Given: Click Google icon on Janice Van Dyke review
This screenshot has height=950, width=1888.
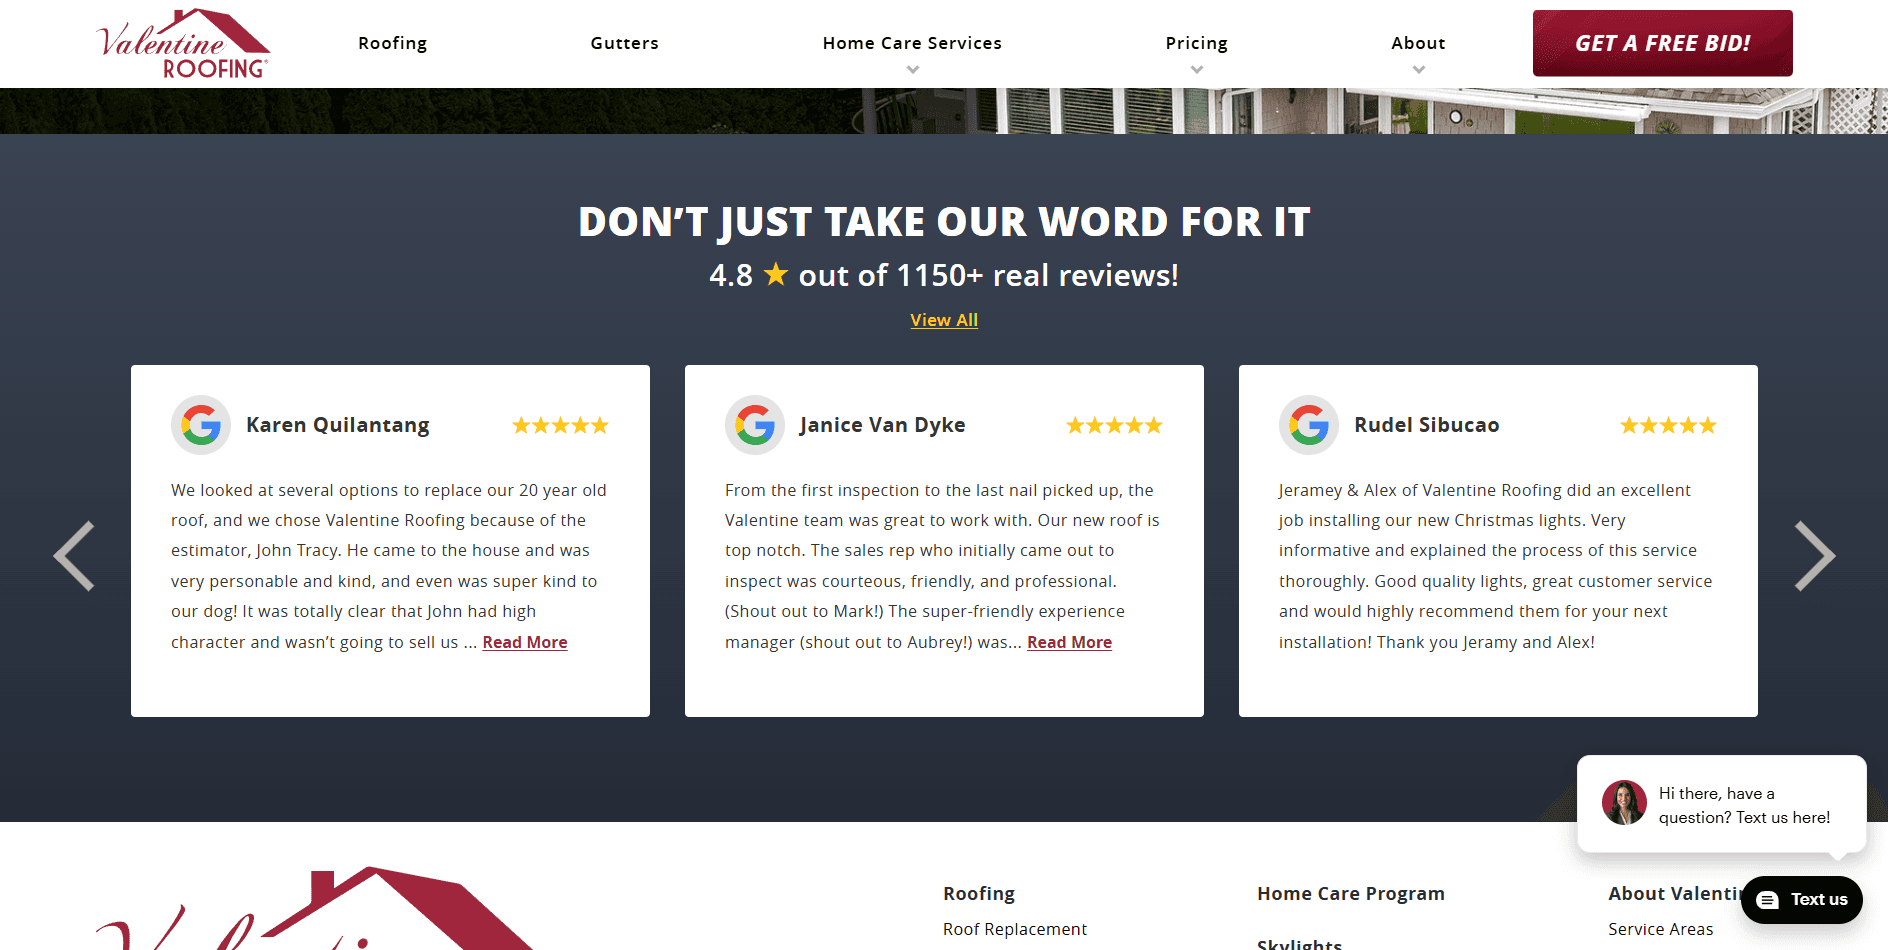Looking at the screenshot, I should (x=755, y=425).
